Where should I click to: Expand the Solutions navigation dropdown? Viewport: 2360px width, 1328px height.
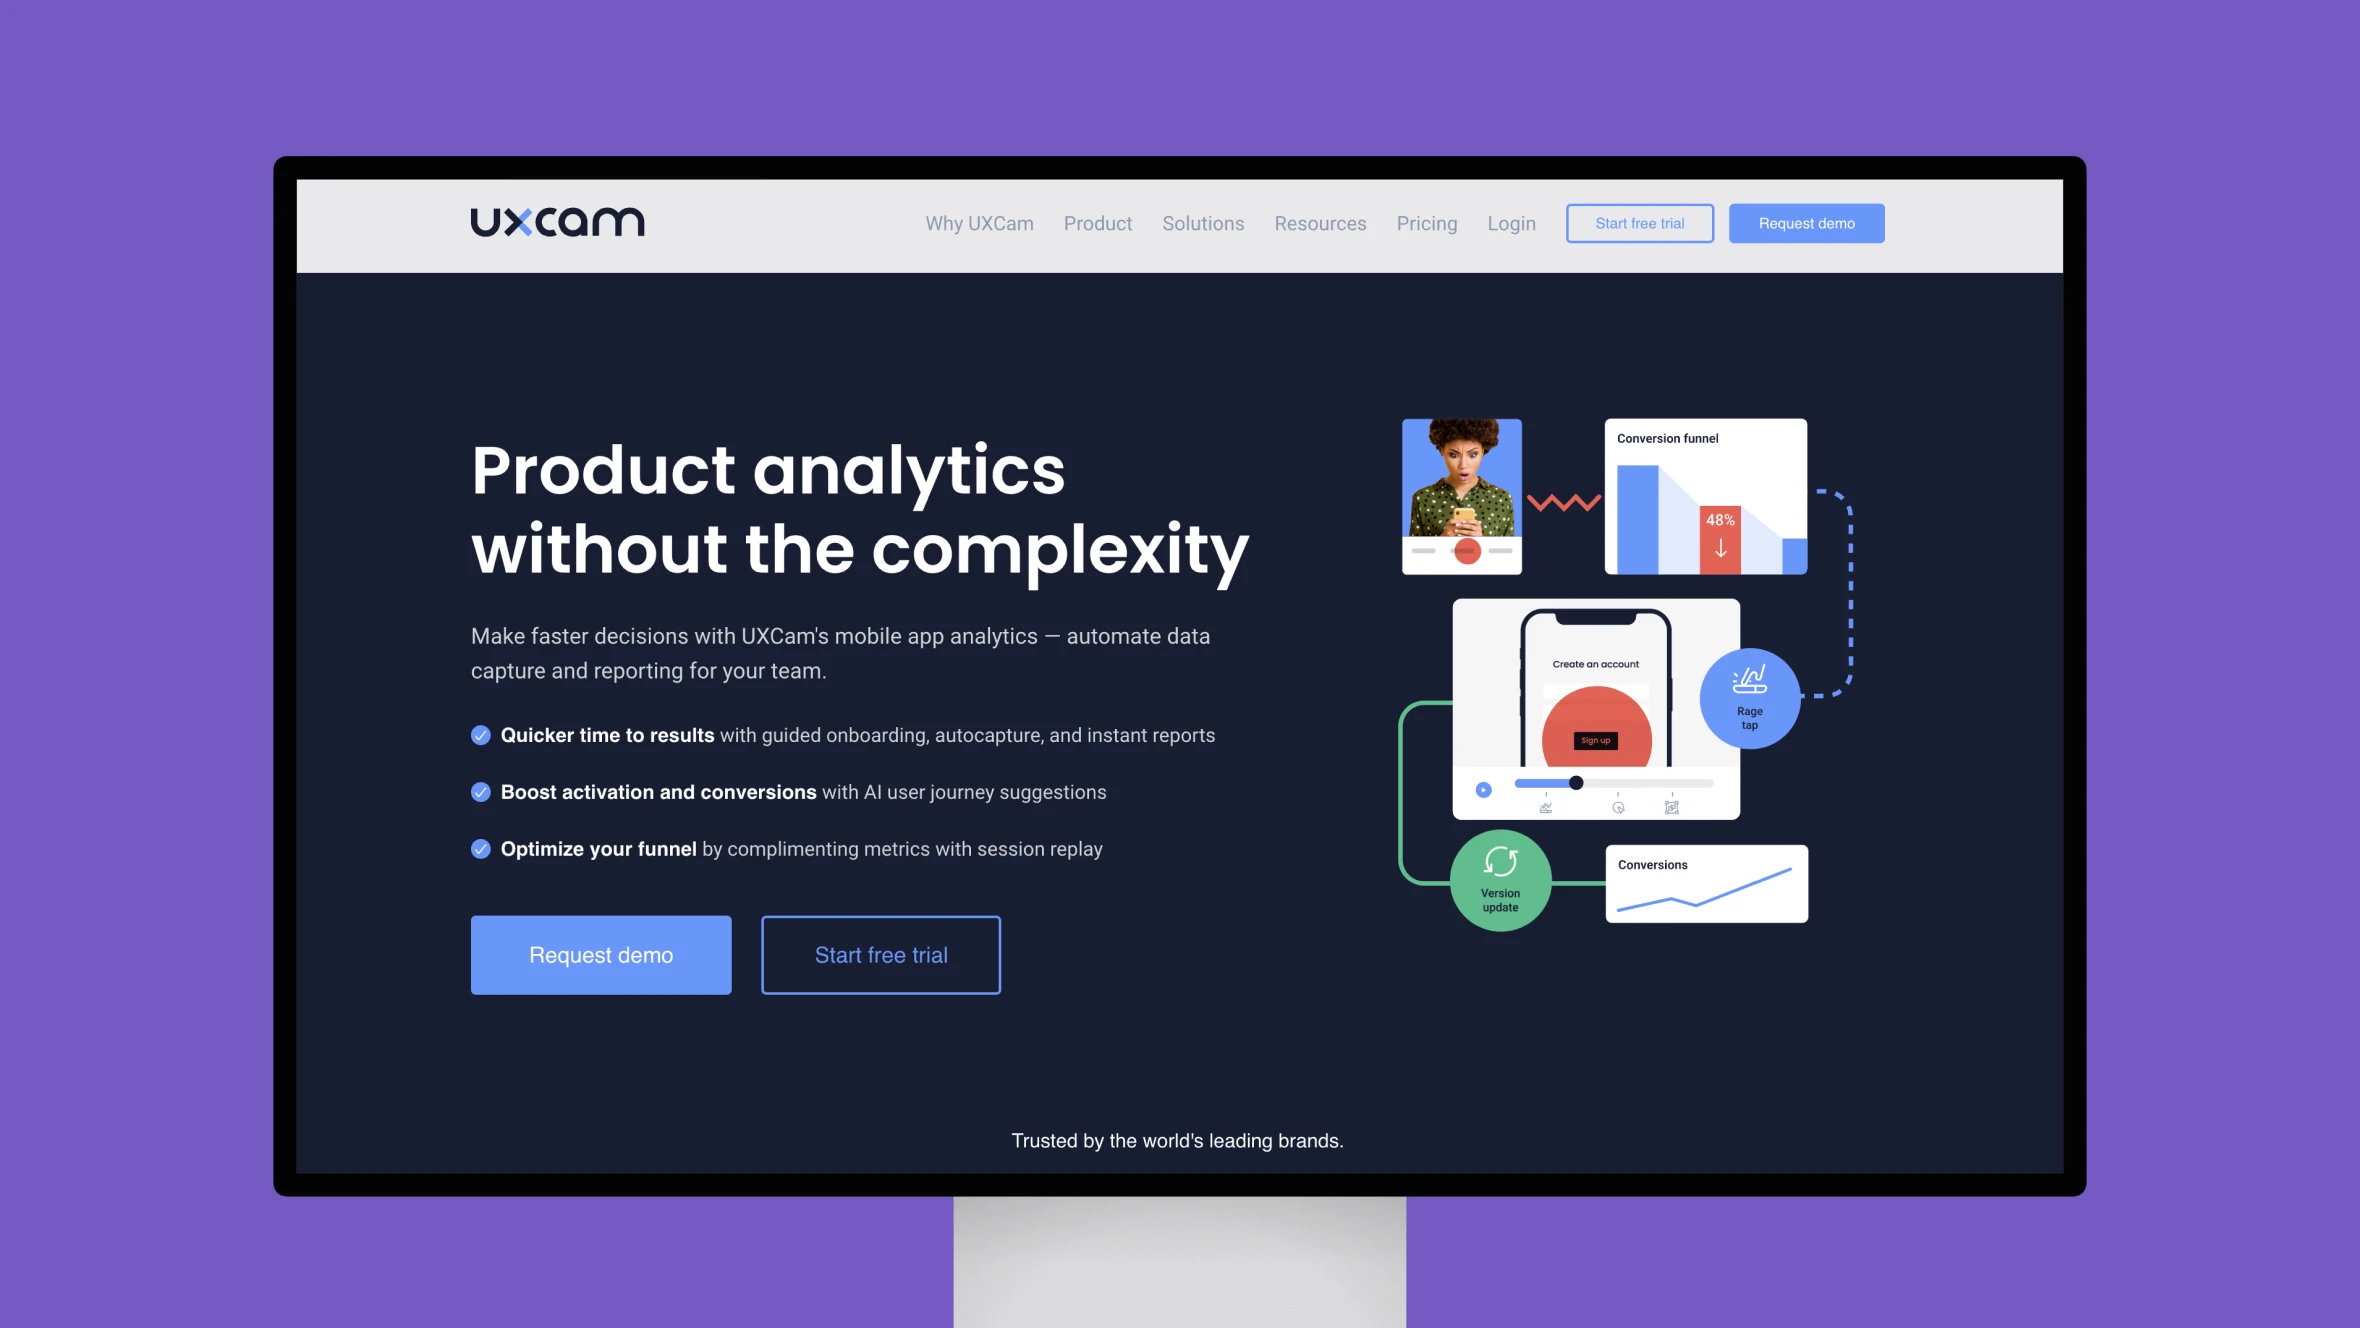point(1203,222)
